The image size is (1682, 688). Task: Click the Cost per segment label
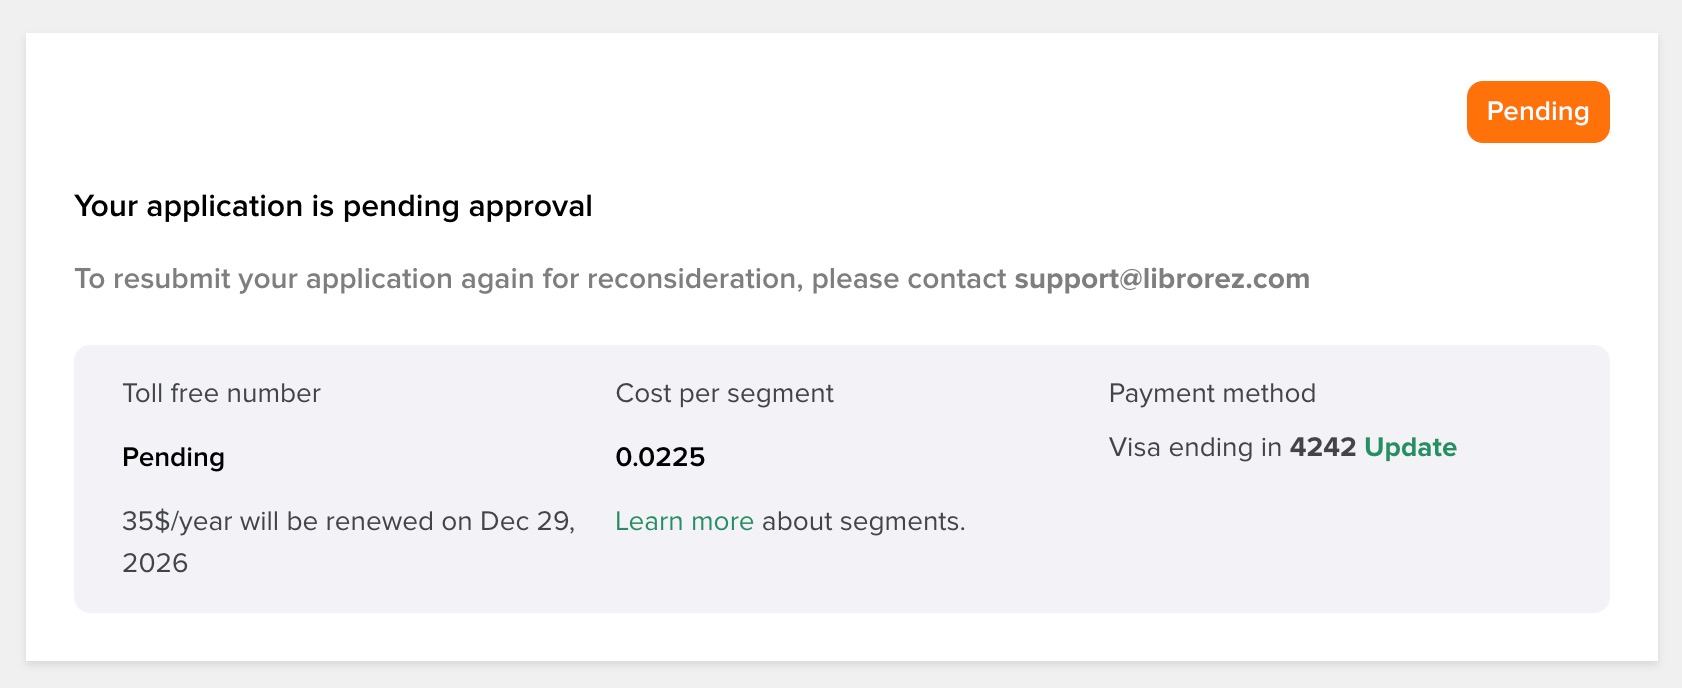tap(724, 393)
